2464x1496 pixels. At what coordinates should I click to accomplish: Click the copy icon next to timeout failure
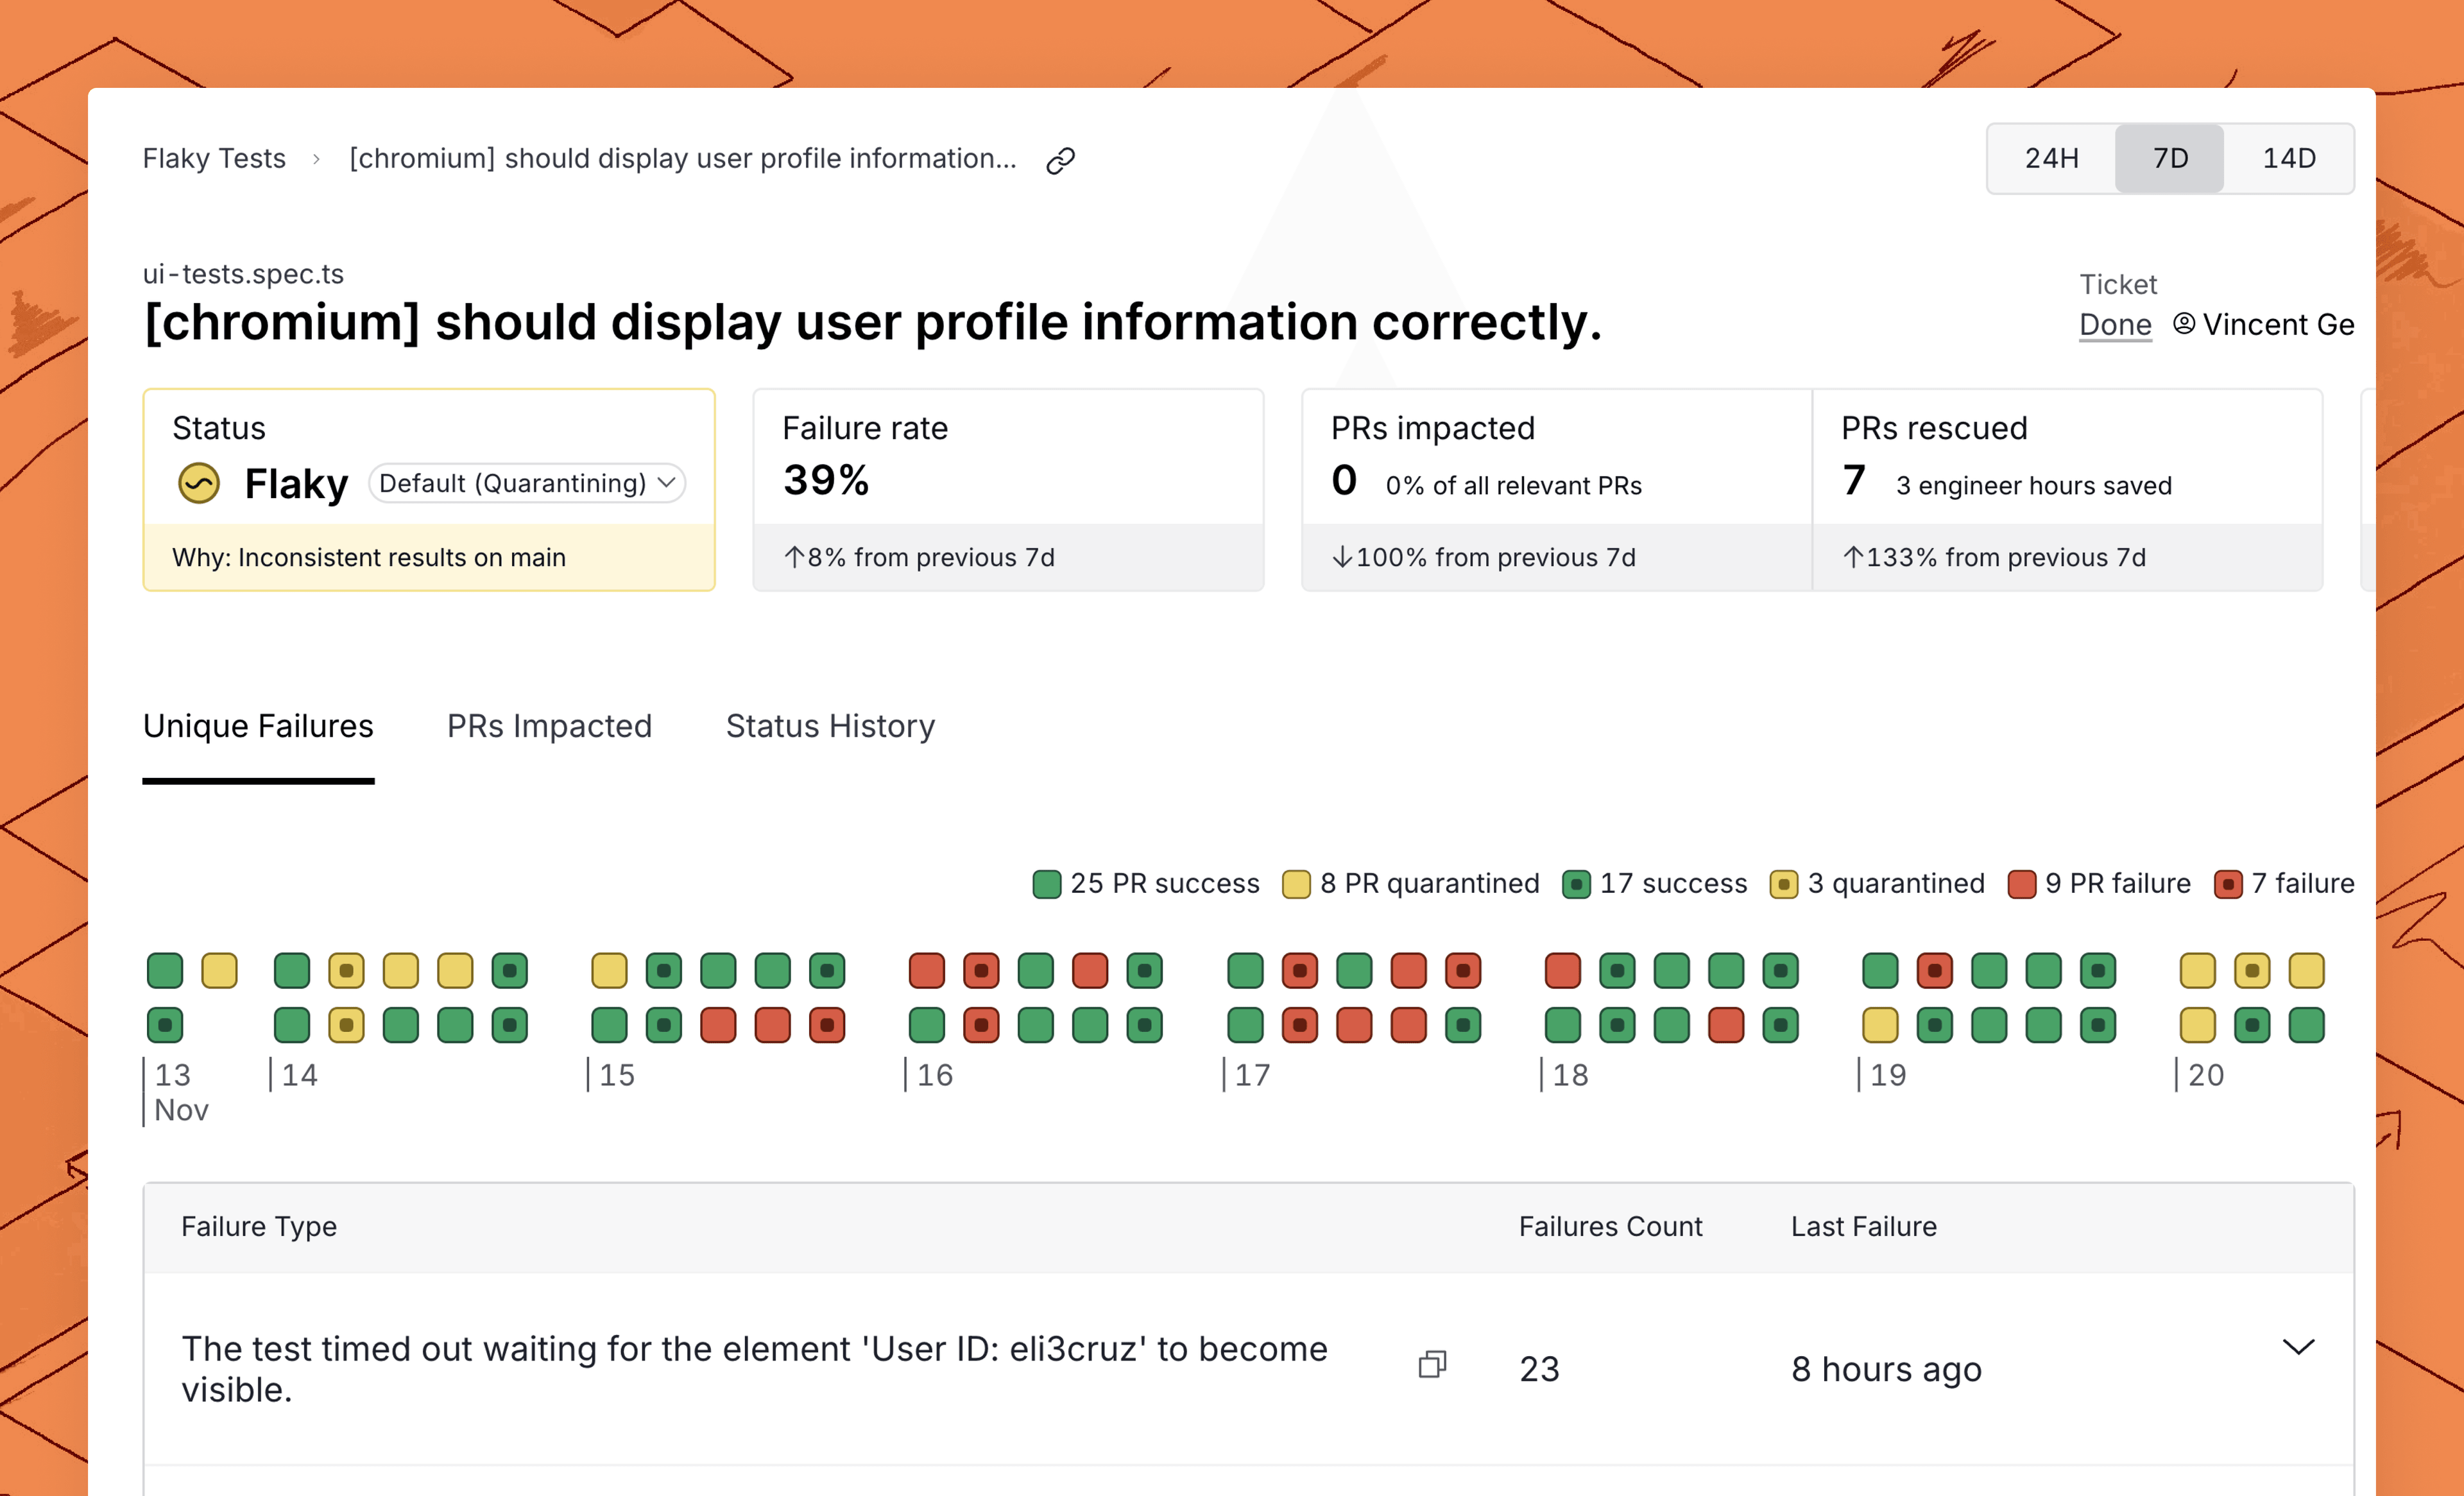point(1432,1365)
